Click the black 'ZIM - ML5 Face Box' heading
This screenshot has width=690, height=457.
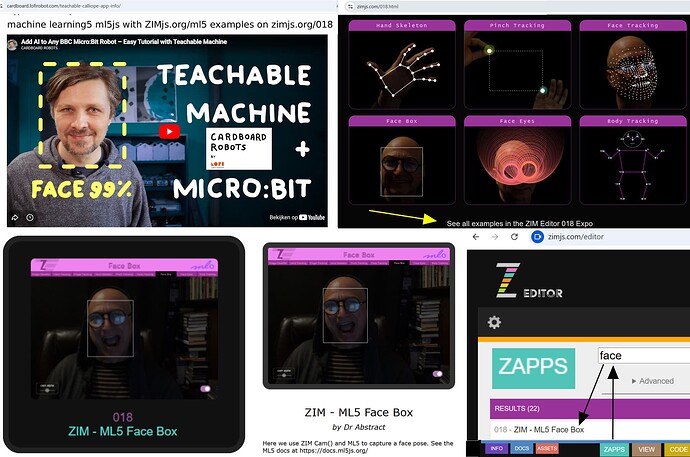[x=359, y=413]
